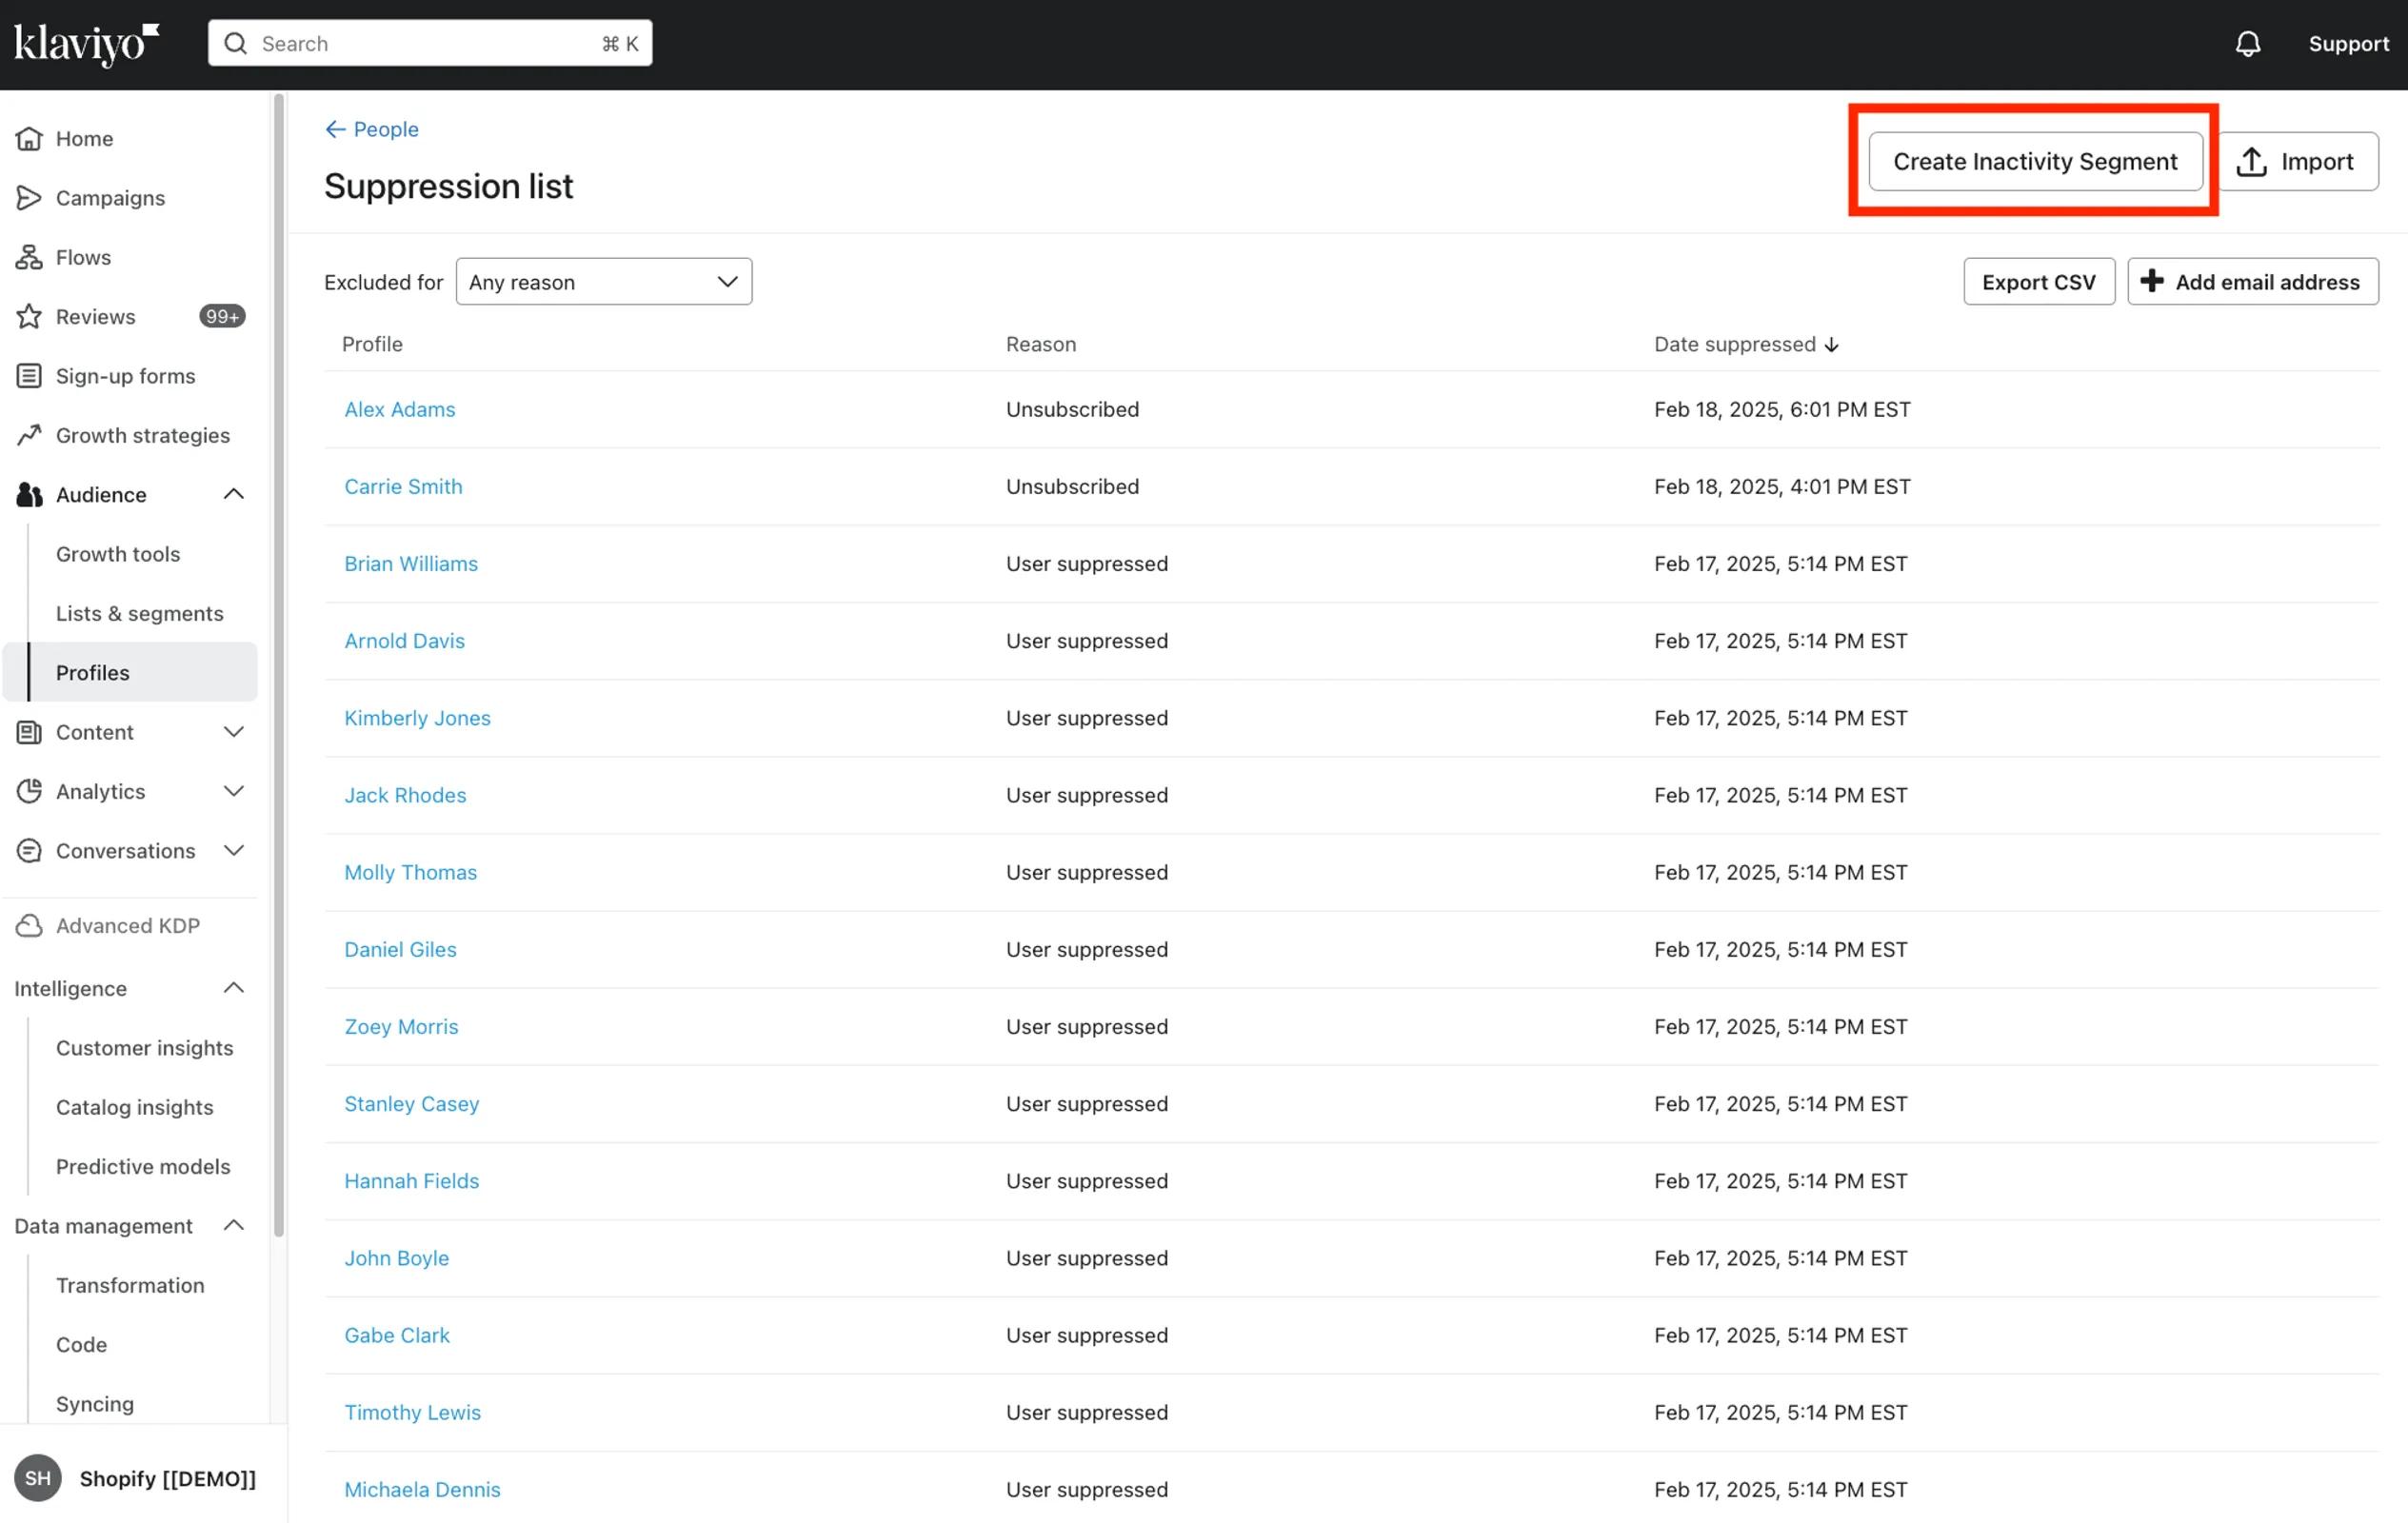Open Predictive models page
Image resolution: width=2408 pixels, height=1523 pixels.
(143, 1166)
